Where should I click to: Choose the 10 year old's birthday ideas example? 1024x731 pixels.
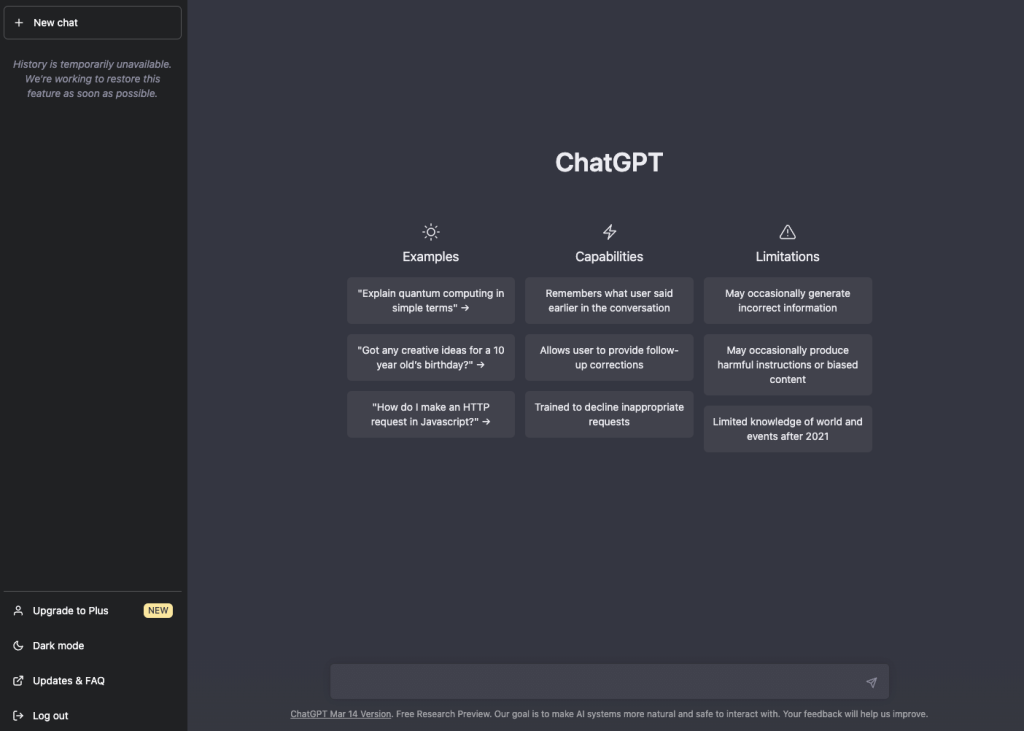[430, 357]
